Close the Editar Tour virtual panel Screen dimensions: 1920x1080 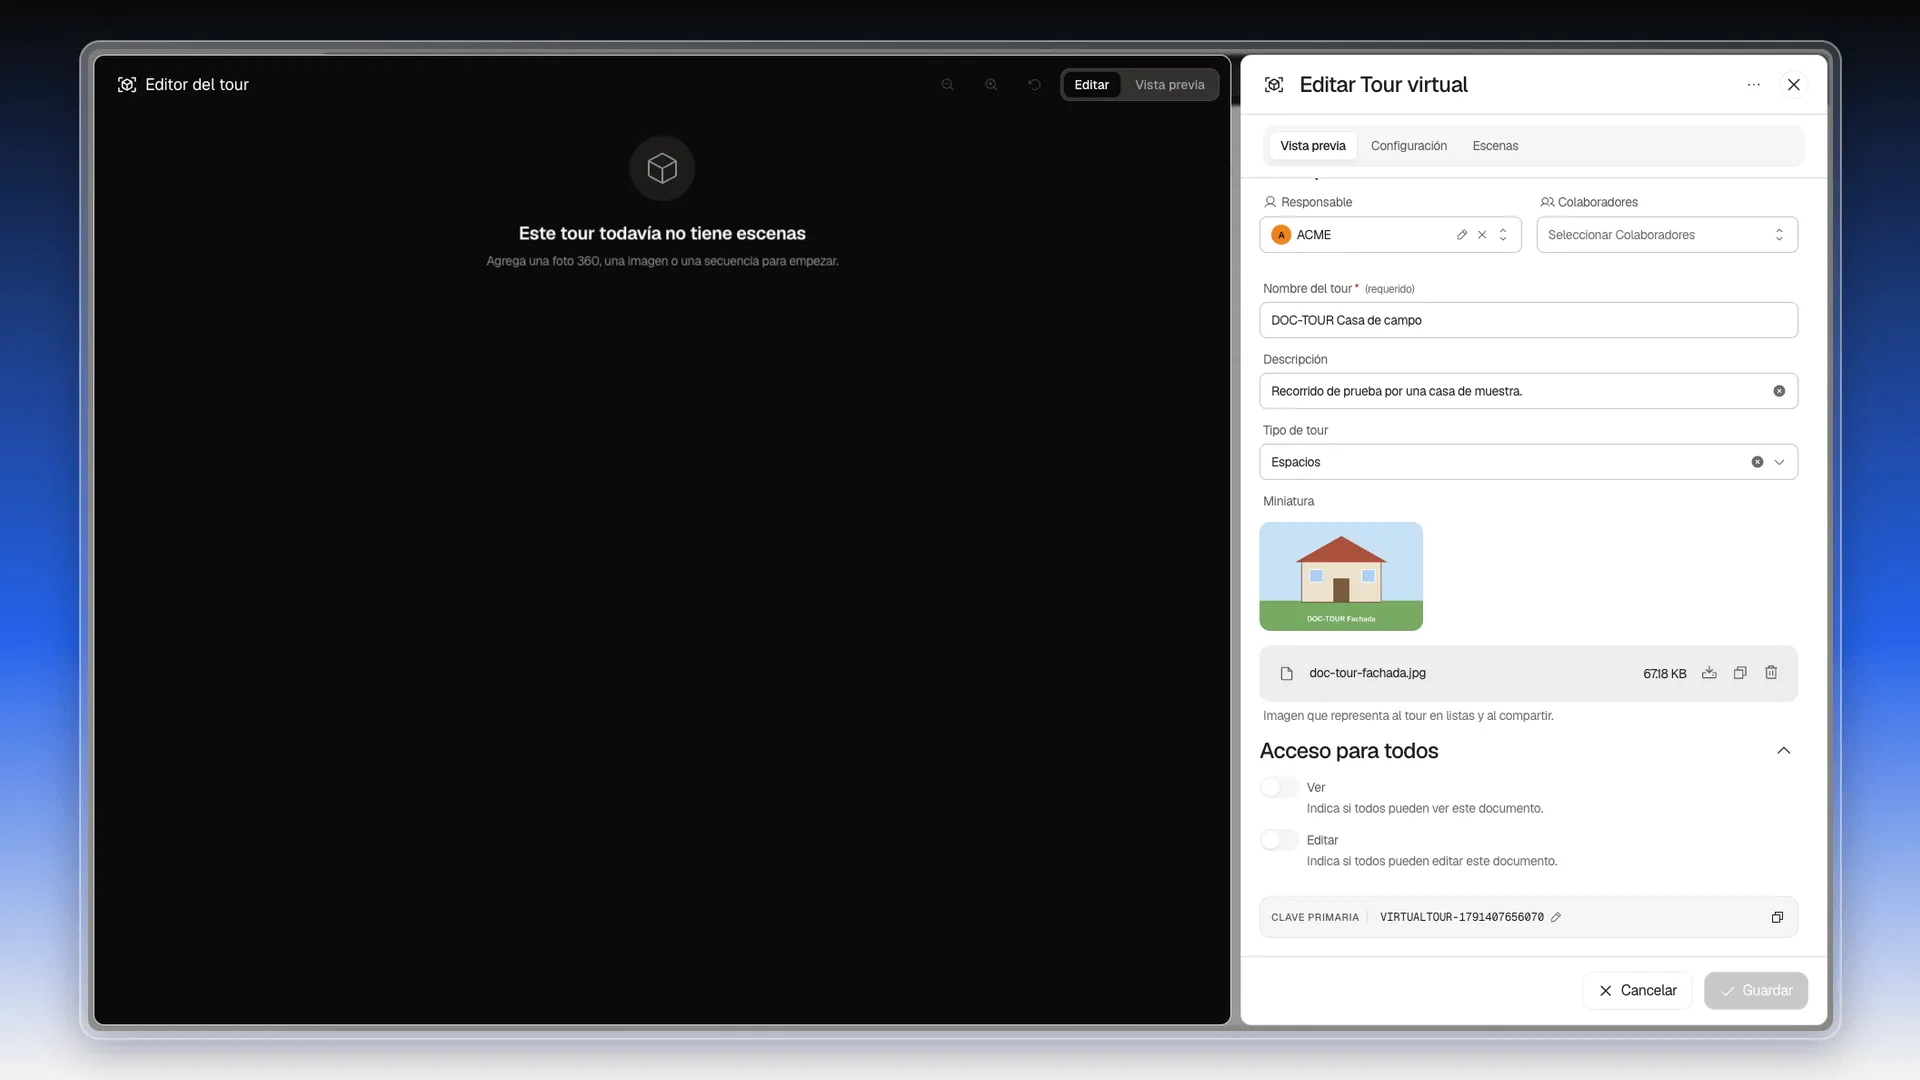pos(1794,85)
